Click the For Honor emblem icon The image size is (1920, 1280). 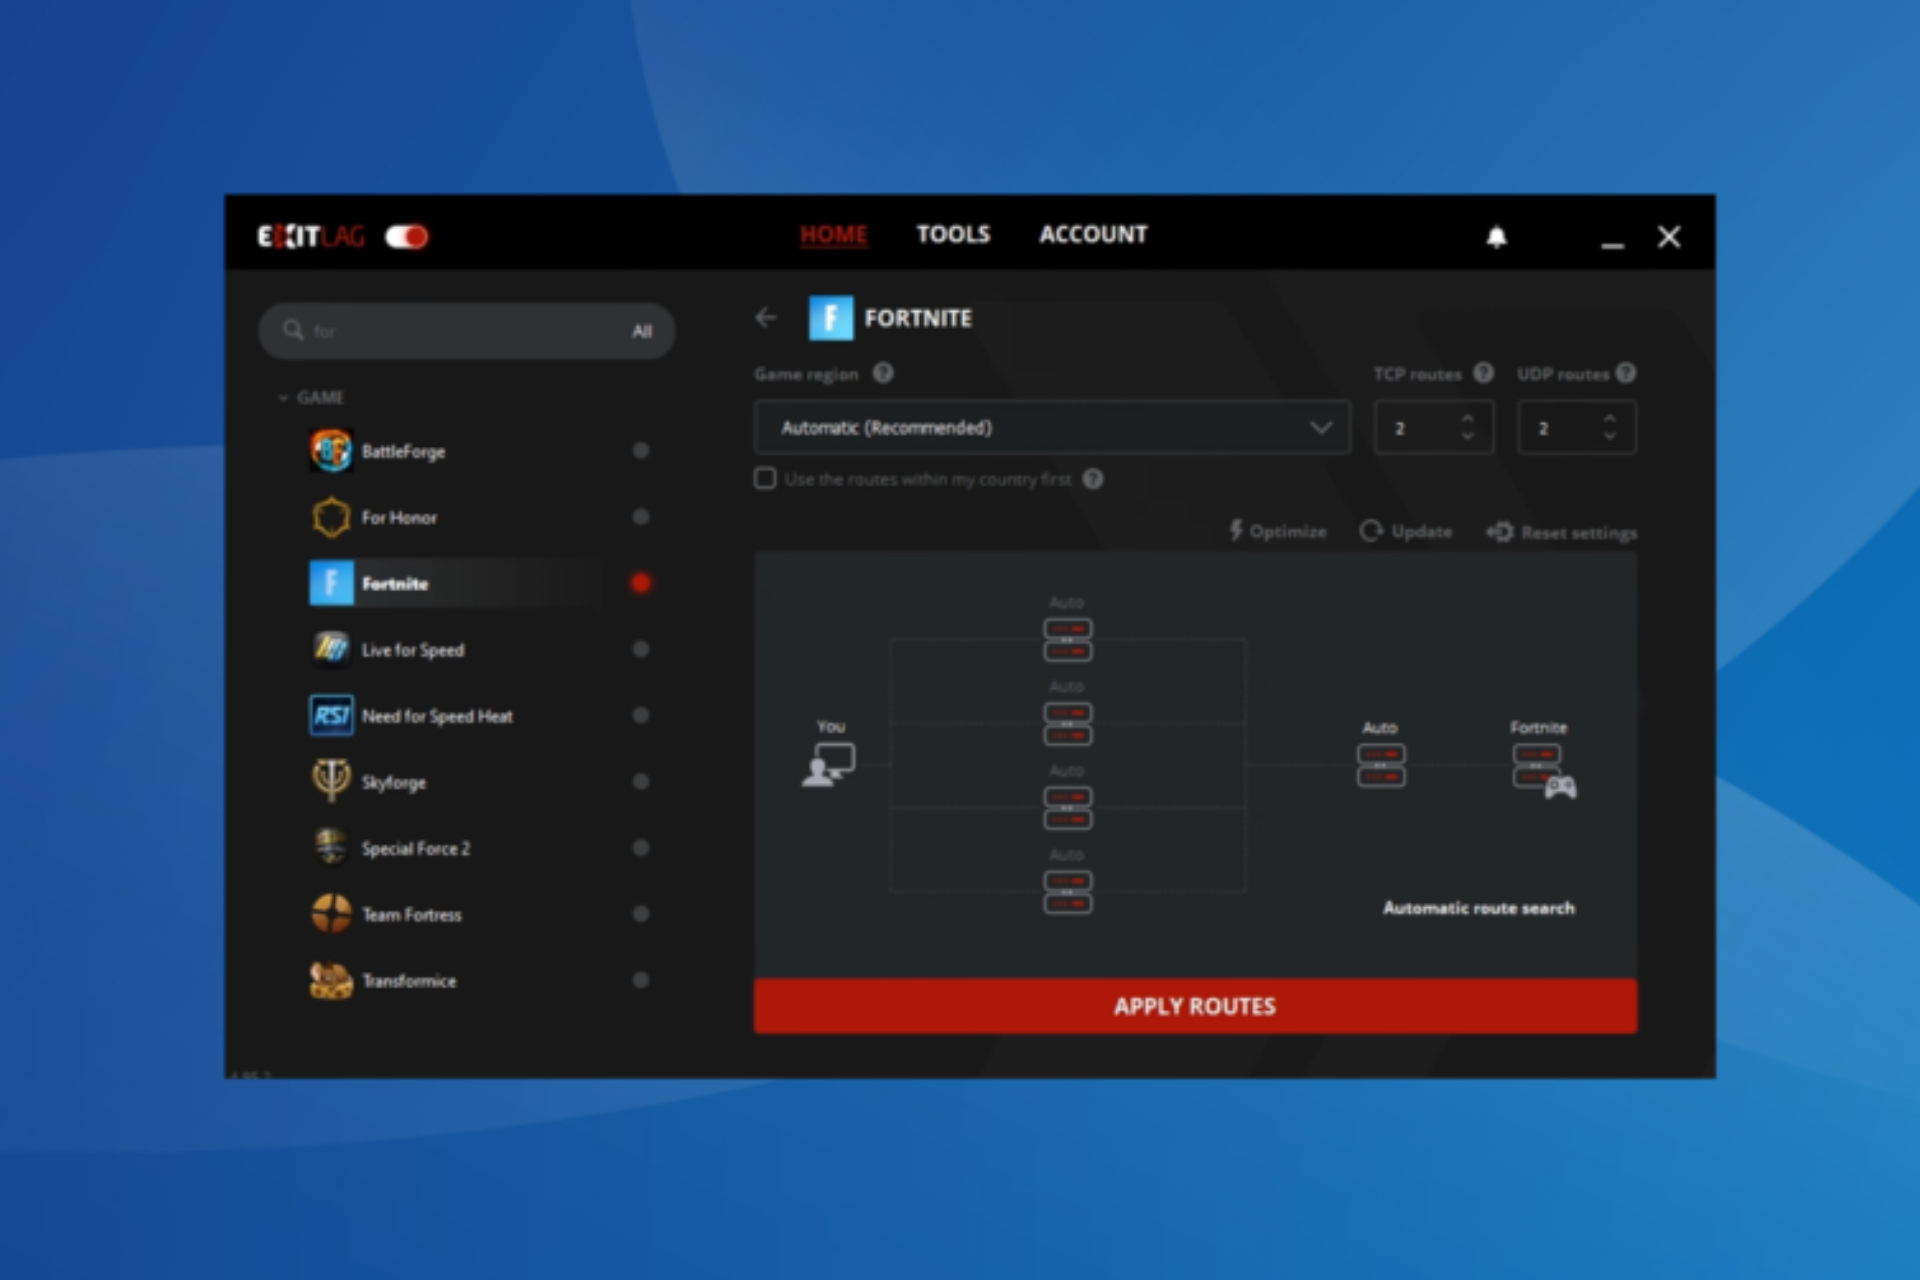coord(331,517)
